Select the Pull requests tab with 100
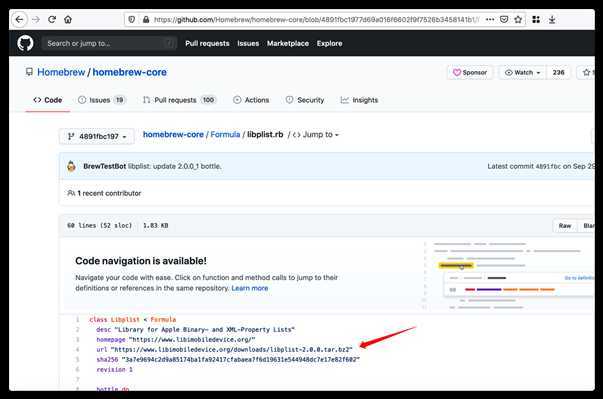Screen dimensions: 603x399 pyautogui.click(x=179, y=100)
